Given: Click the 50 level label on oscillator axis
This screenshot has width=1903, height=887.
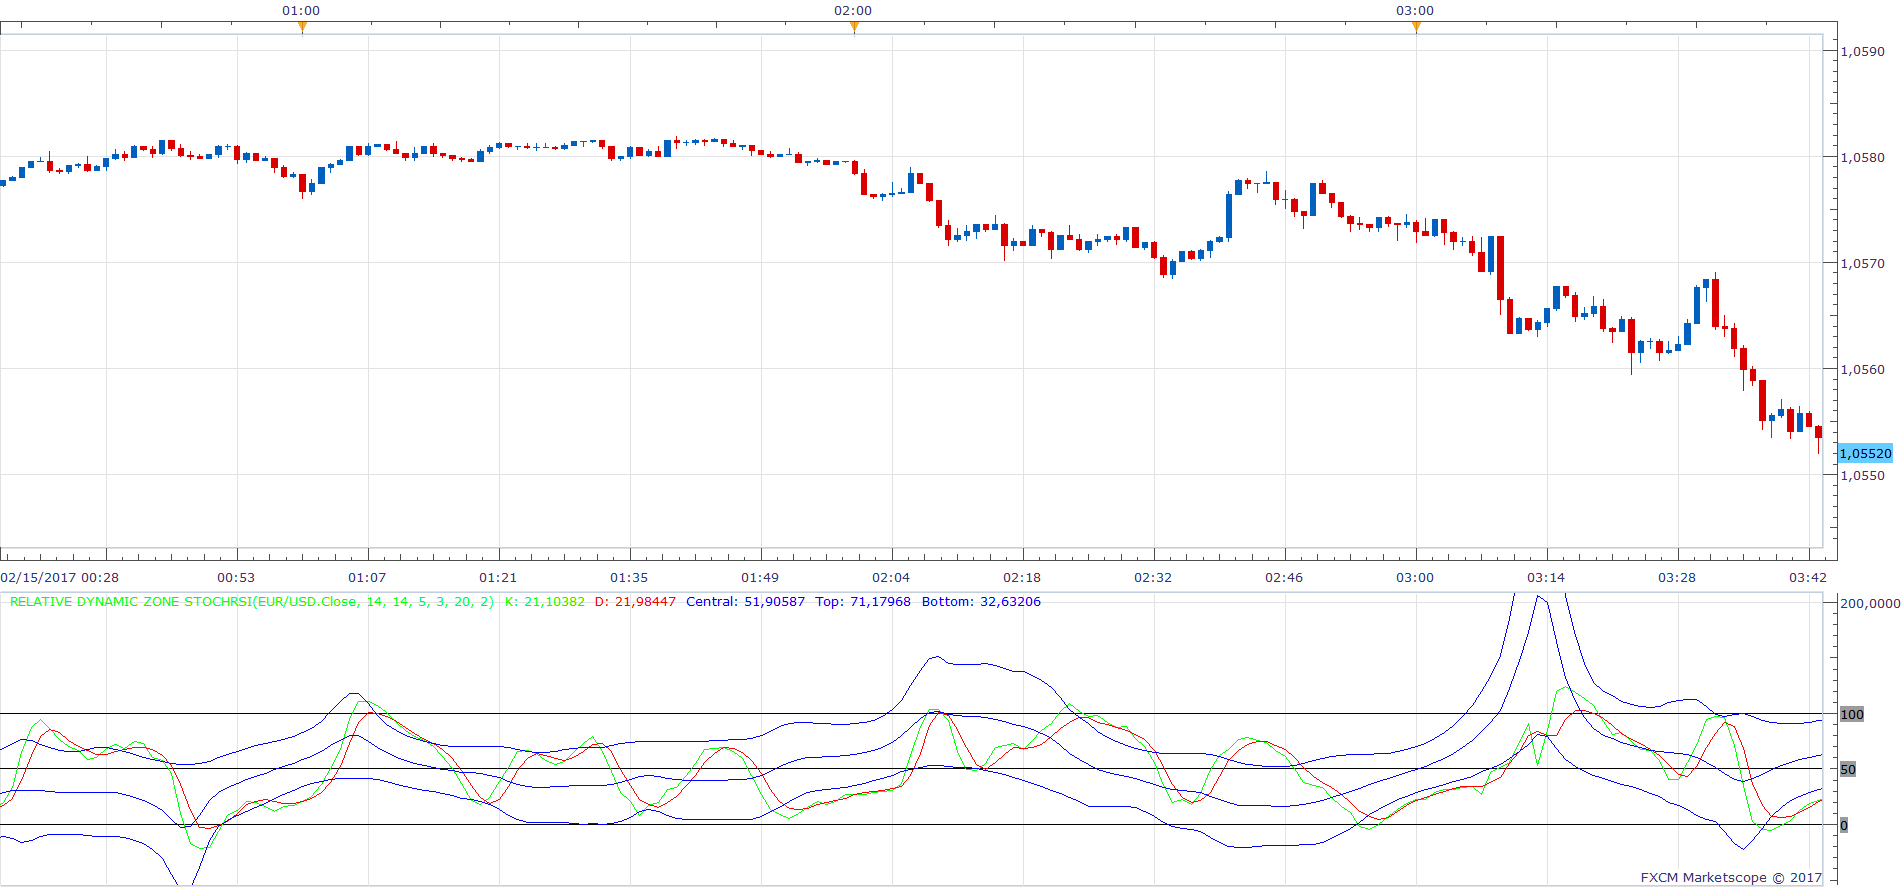Looking at the screenshot, I should click(1848, 769).
